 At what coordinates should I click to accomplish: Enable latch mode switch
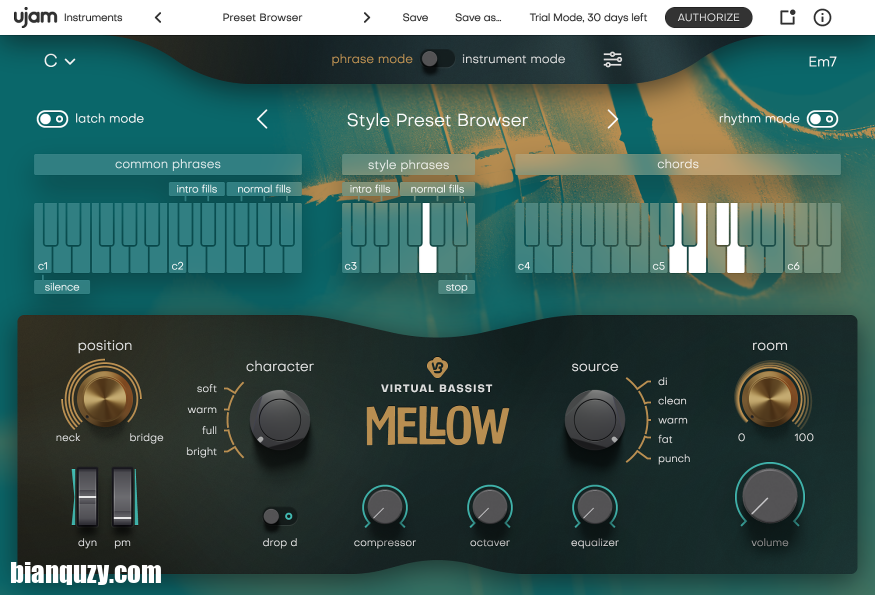click(x=52, y=119)
